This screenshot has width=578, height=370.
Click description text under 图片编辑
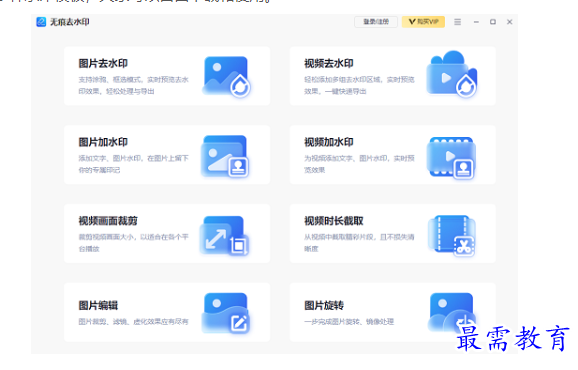(x=133, y=322)
